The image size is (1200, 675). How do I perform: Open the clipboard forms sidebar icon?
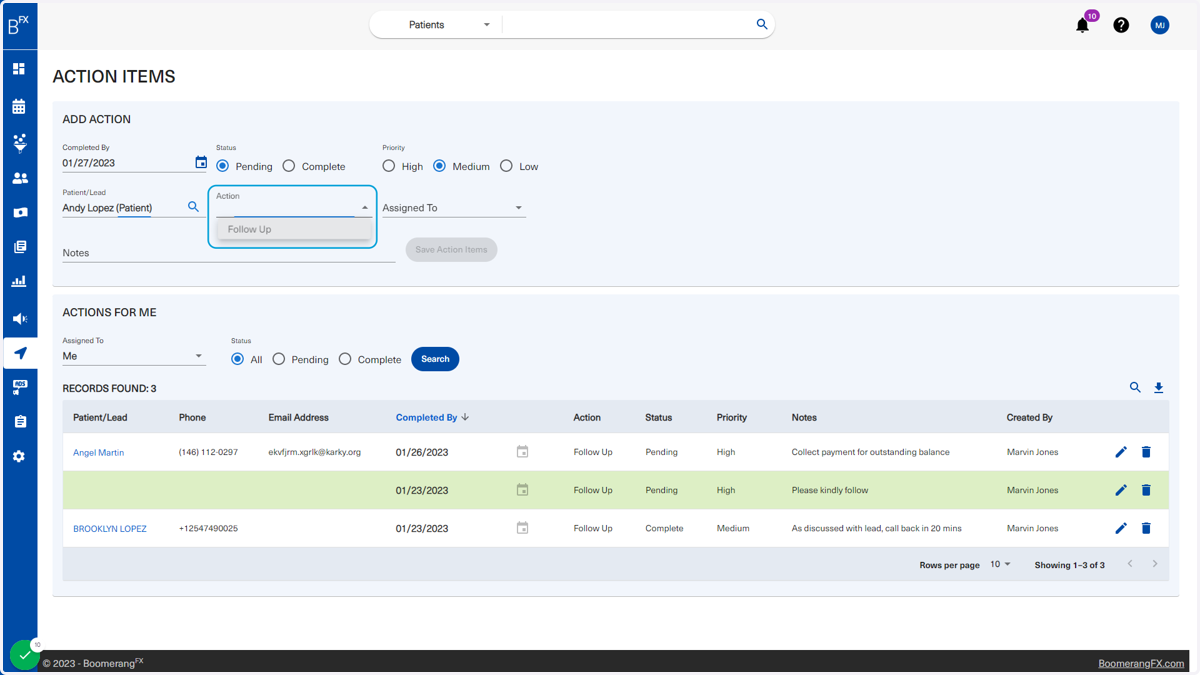point(19,422)
